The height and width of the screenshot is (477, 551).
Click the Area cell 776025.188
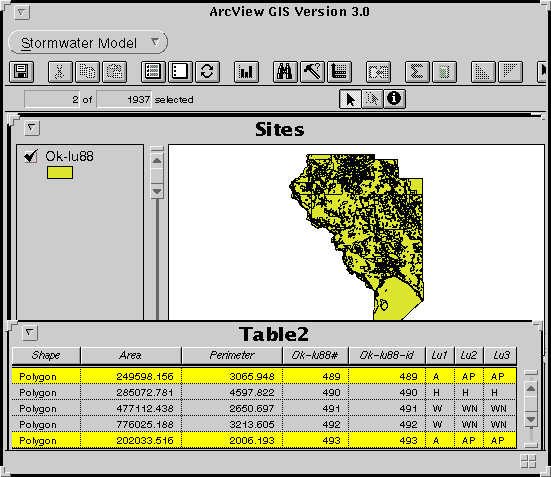click(x=131, y=424)
